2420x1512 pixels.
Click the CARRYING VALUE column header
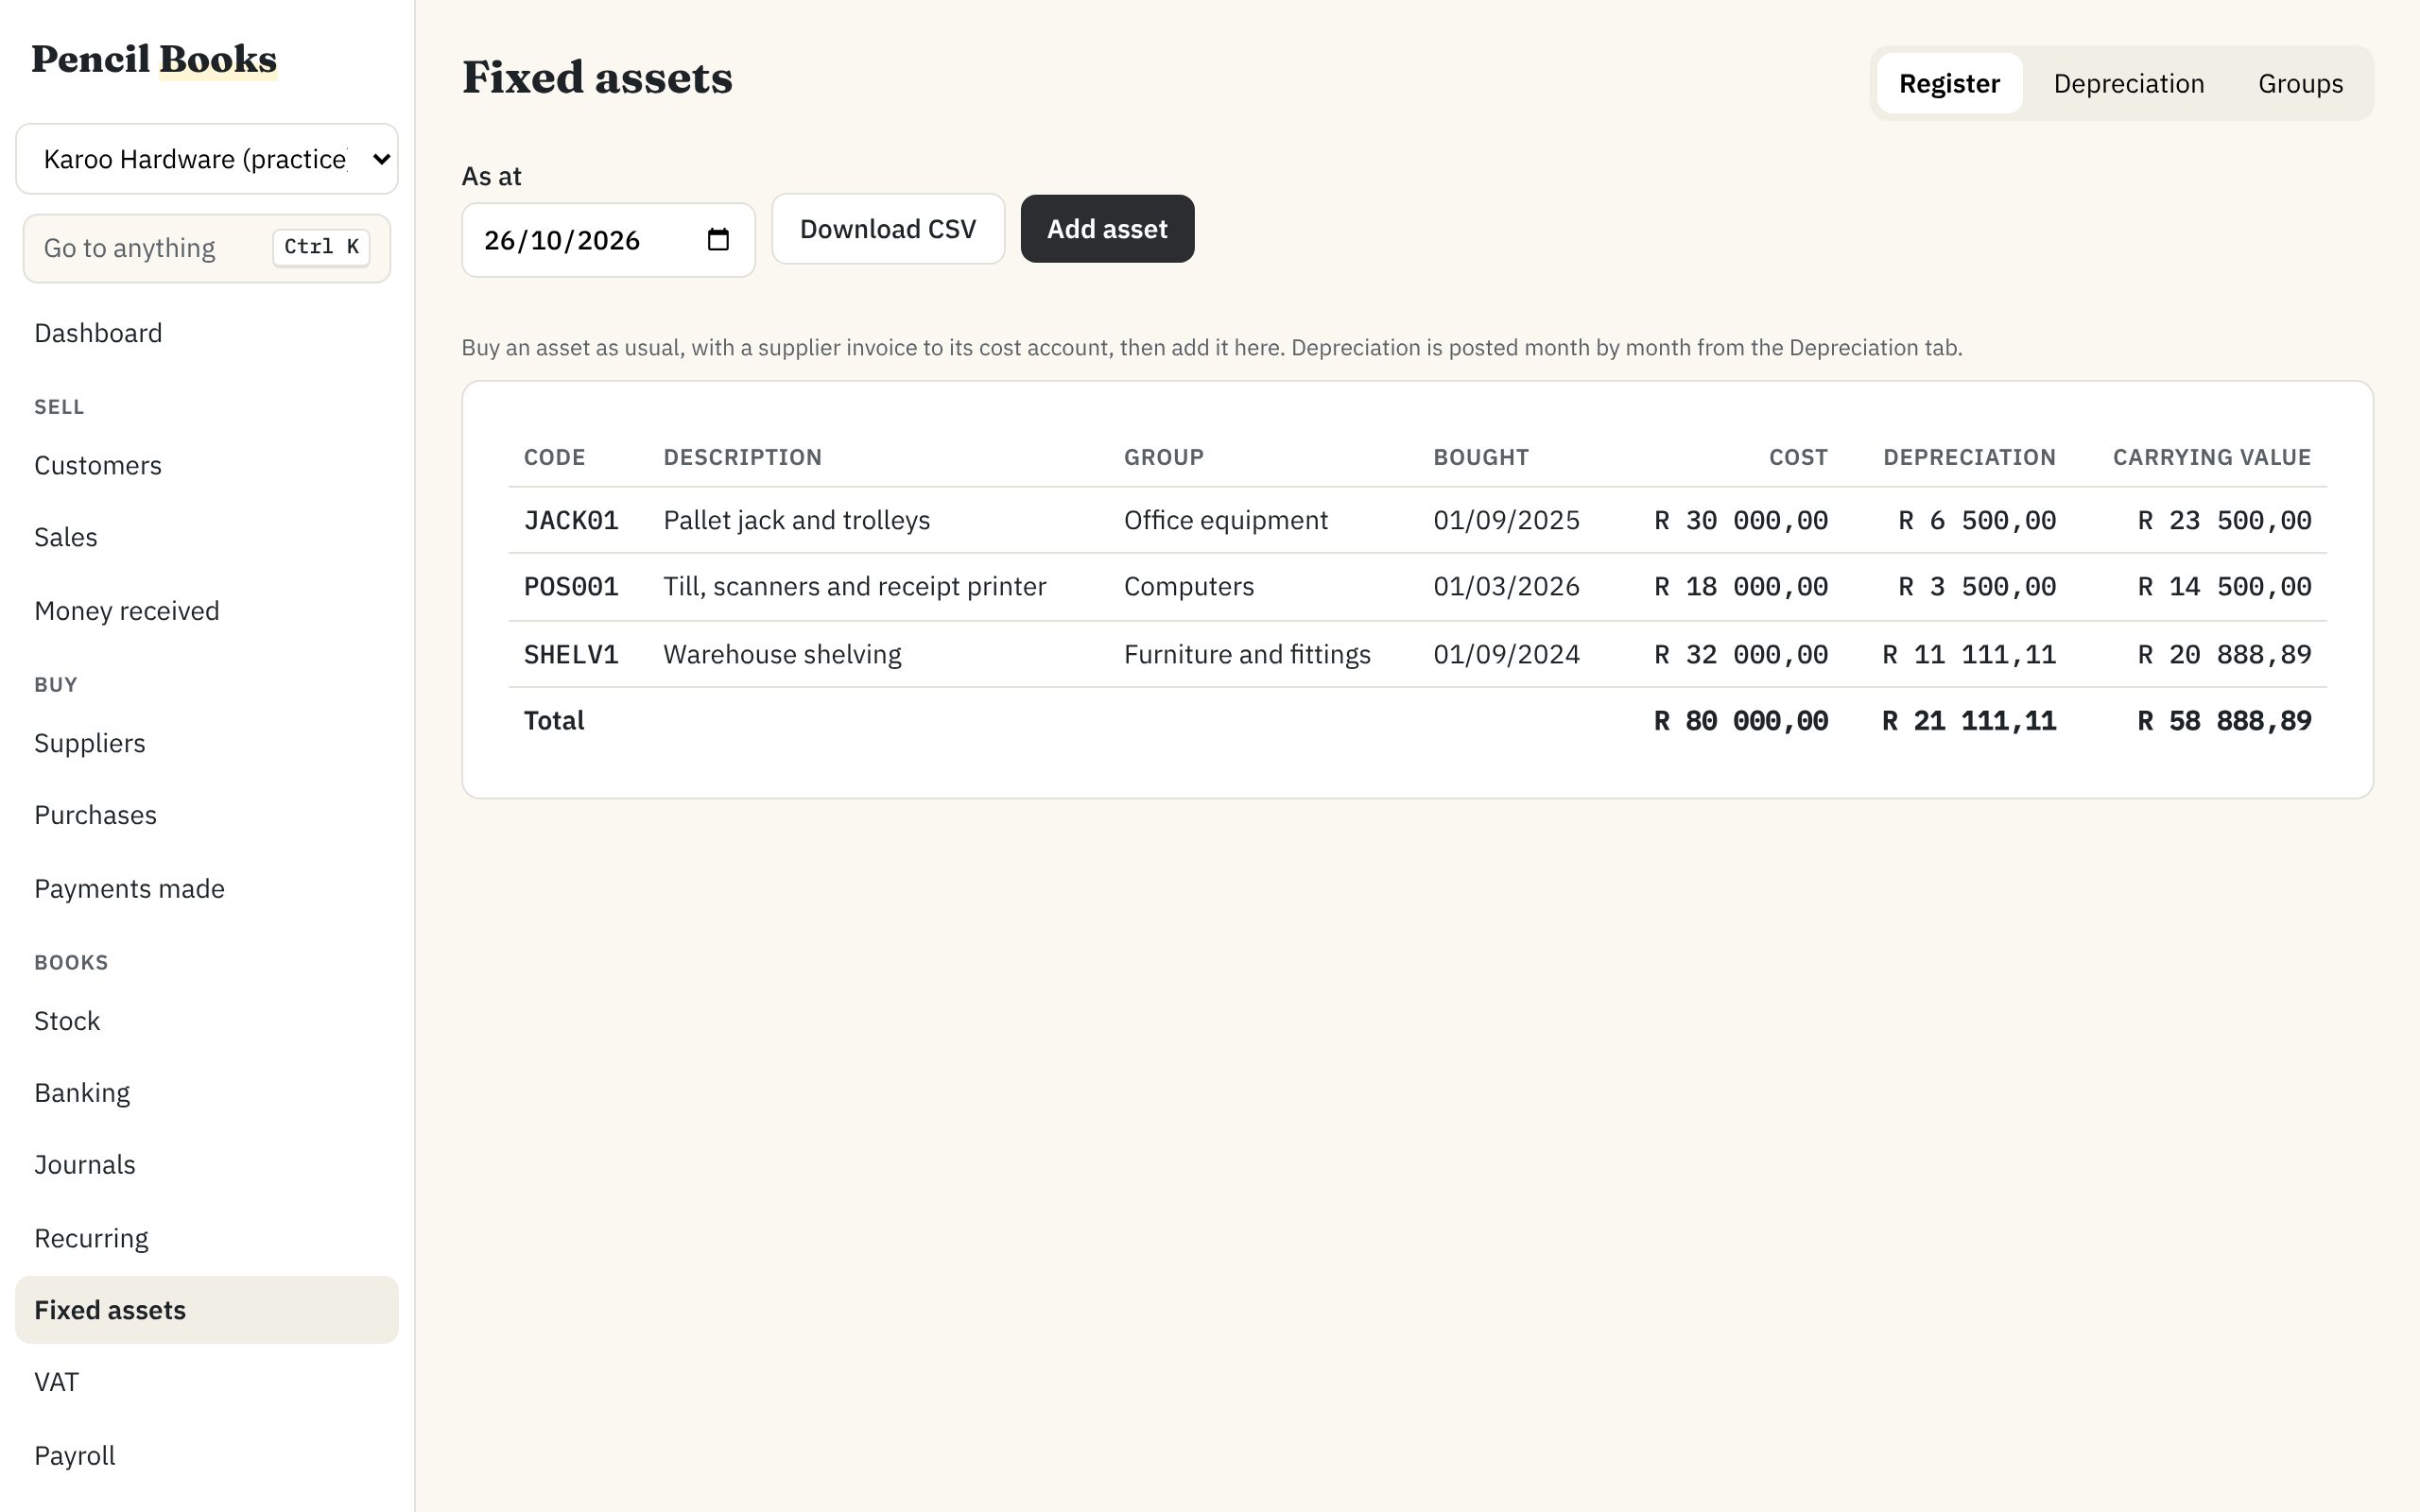(x=2211, y=457)
